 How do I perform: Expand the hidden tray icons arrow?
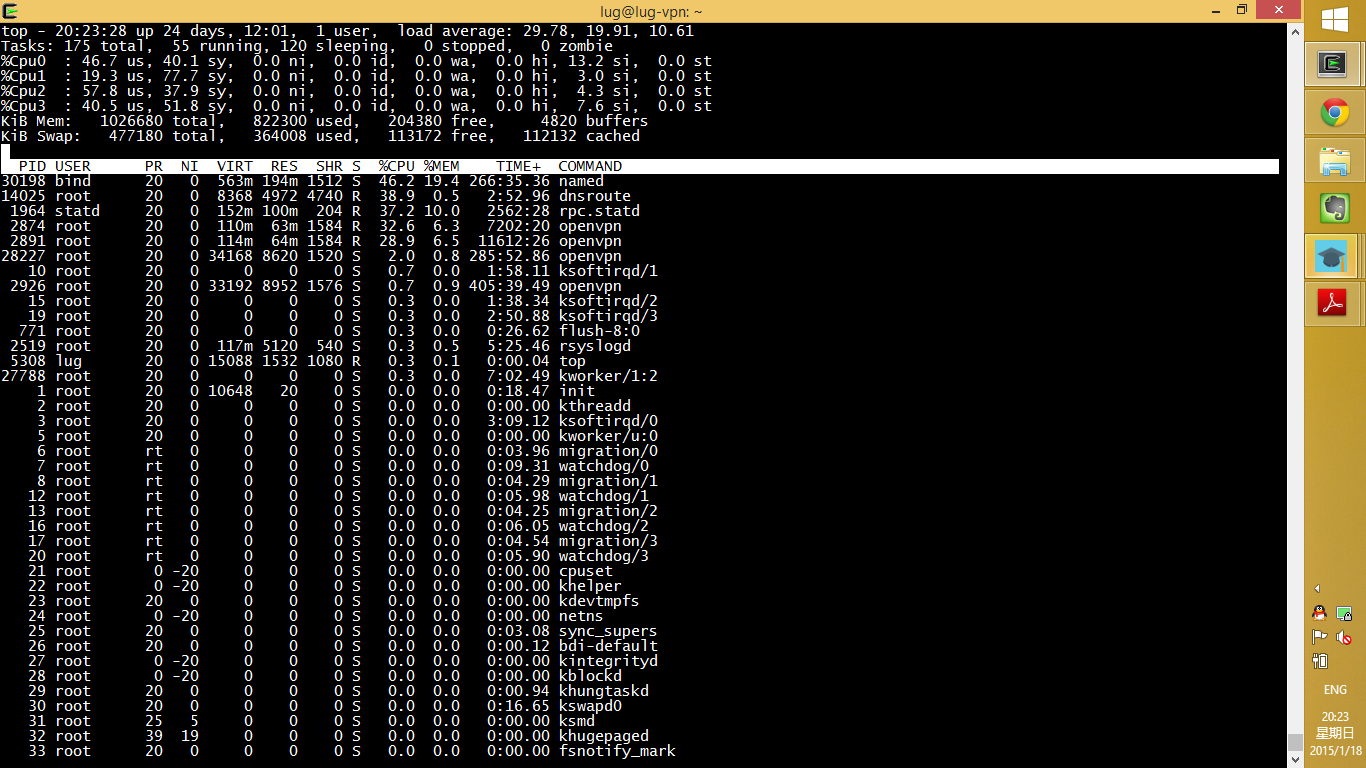click(1317, 589)
